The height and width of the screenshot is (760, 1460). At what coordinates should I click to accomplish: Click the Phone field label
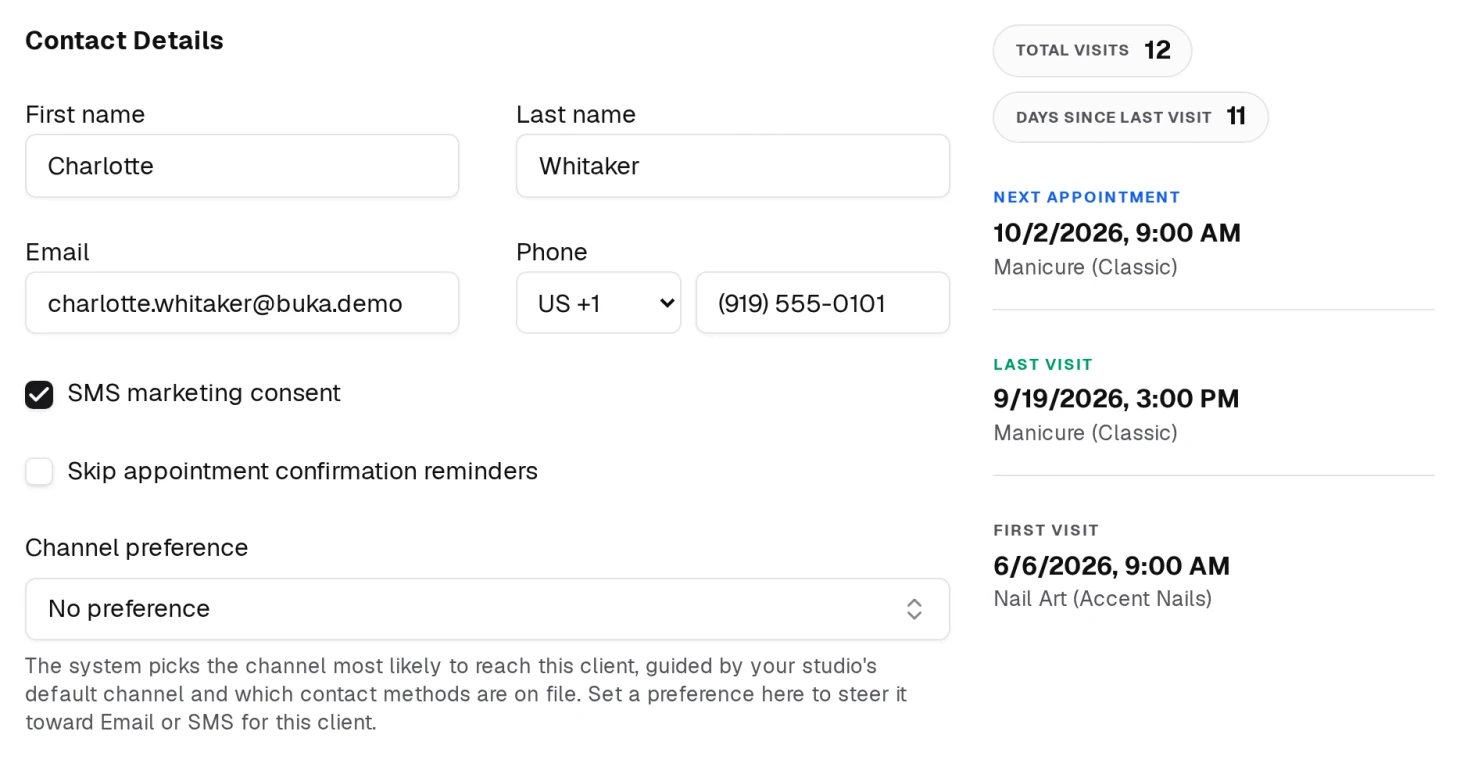click(x=551, y=252)
